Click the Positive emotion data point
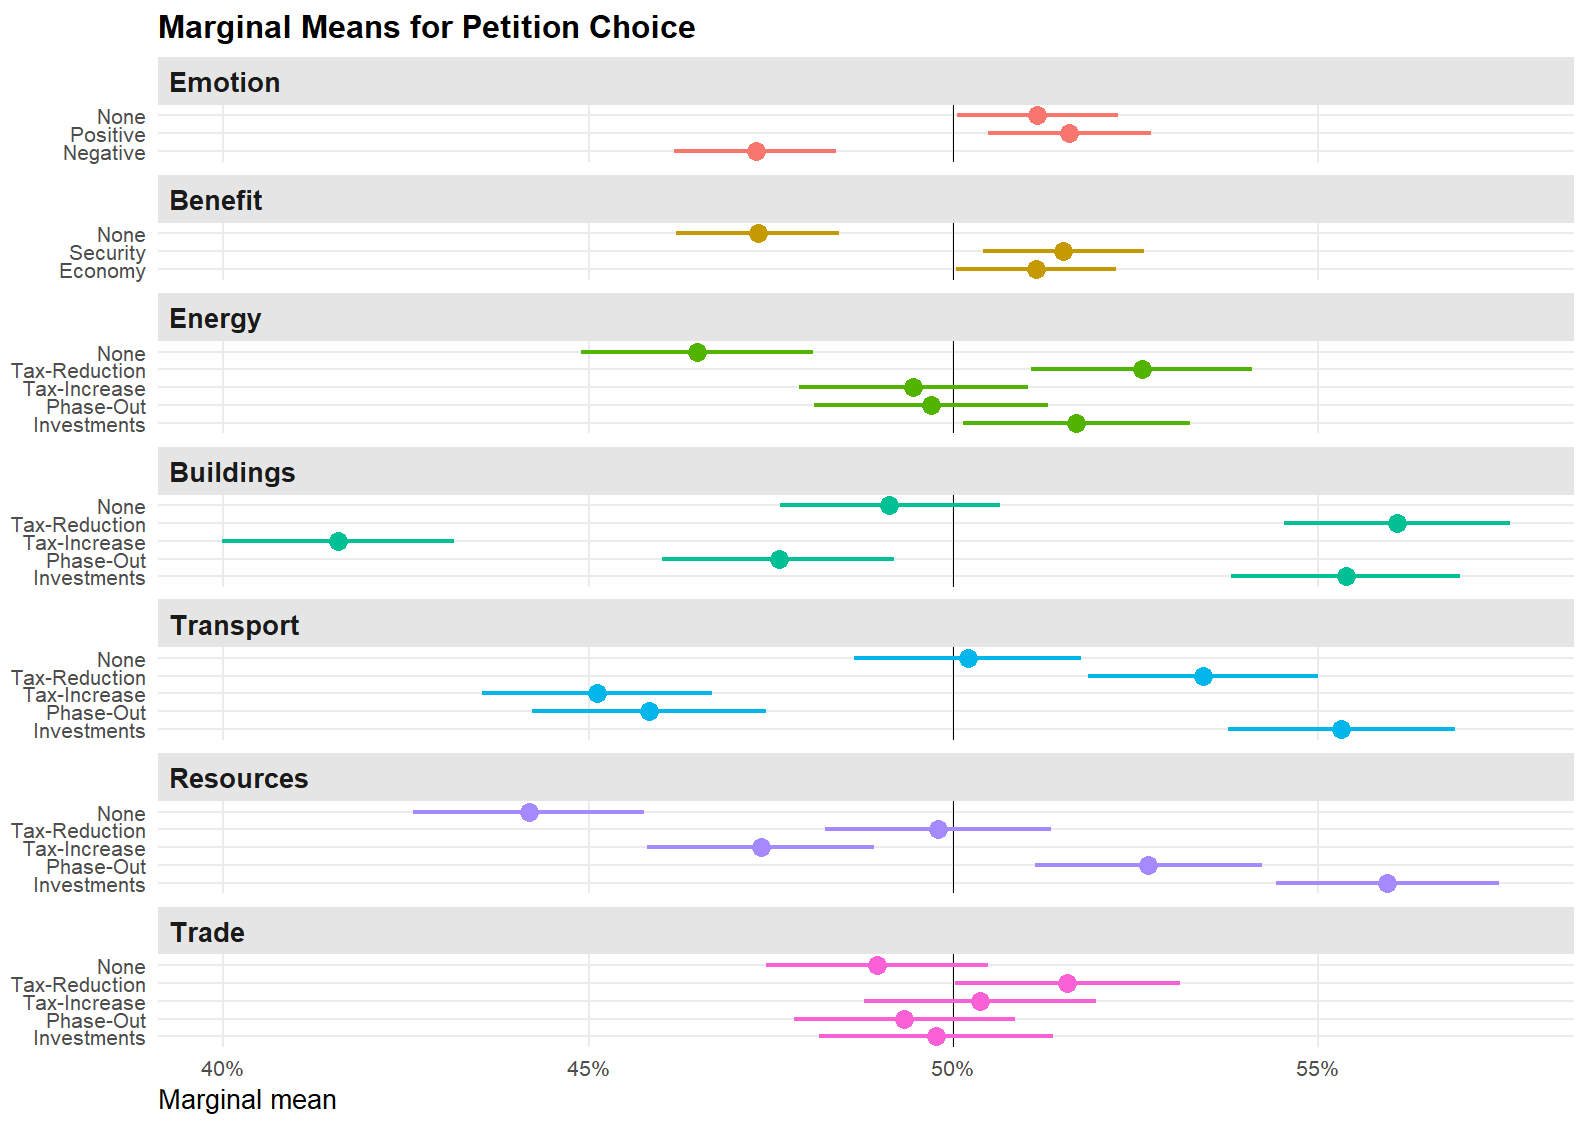The image size is (1588, 1127). click(1069, 133)
